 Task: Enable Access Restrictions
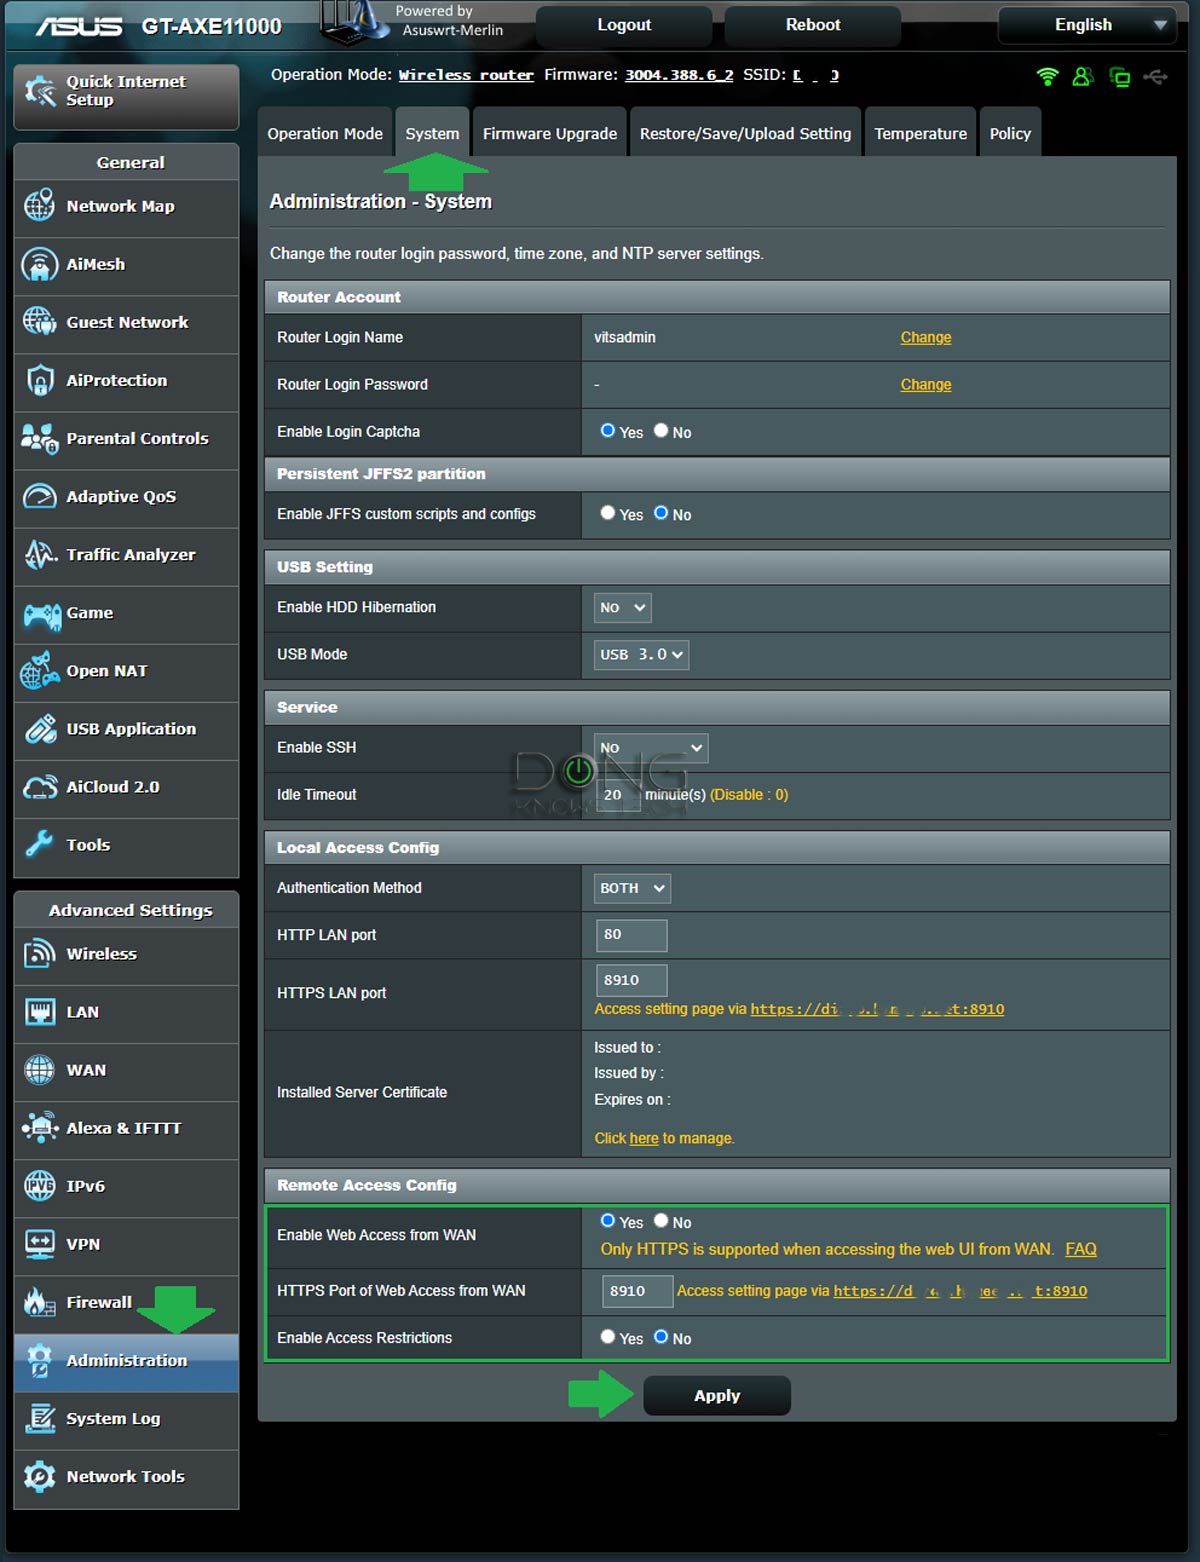[608, 1336]
